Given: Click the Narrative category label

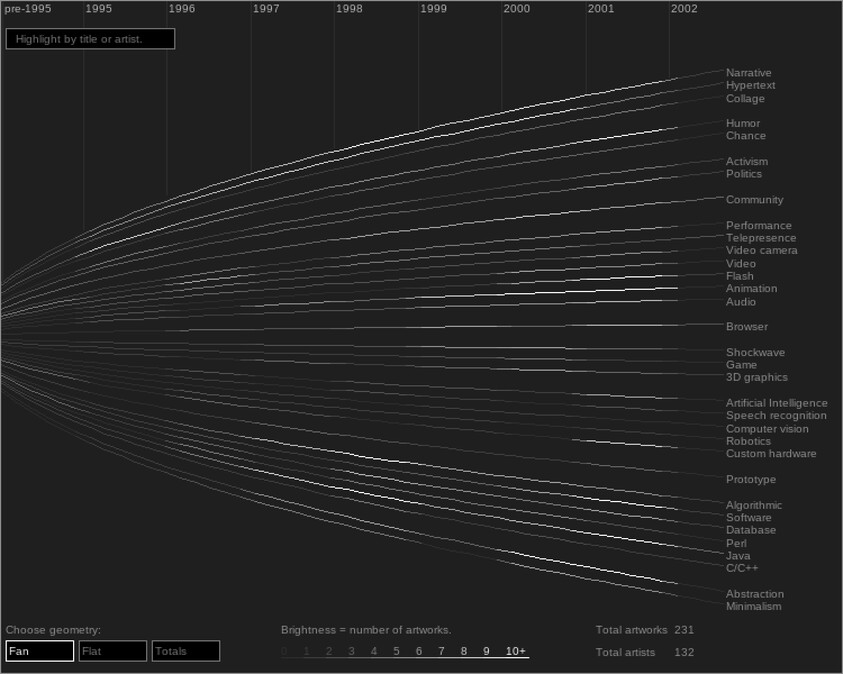Looking at the screenshot, I should click(x=748, y=72).
